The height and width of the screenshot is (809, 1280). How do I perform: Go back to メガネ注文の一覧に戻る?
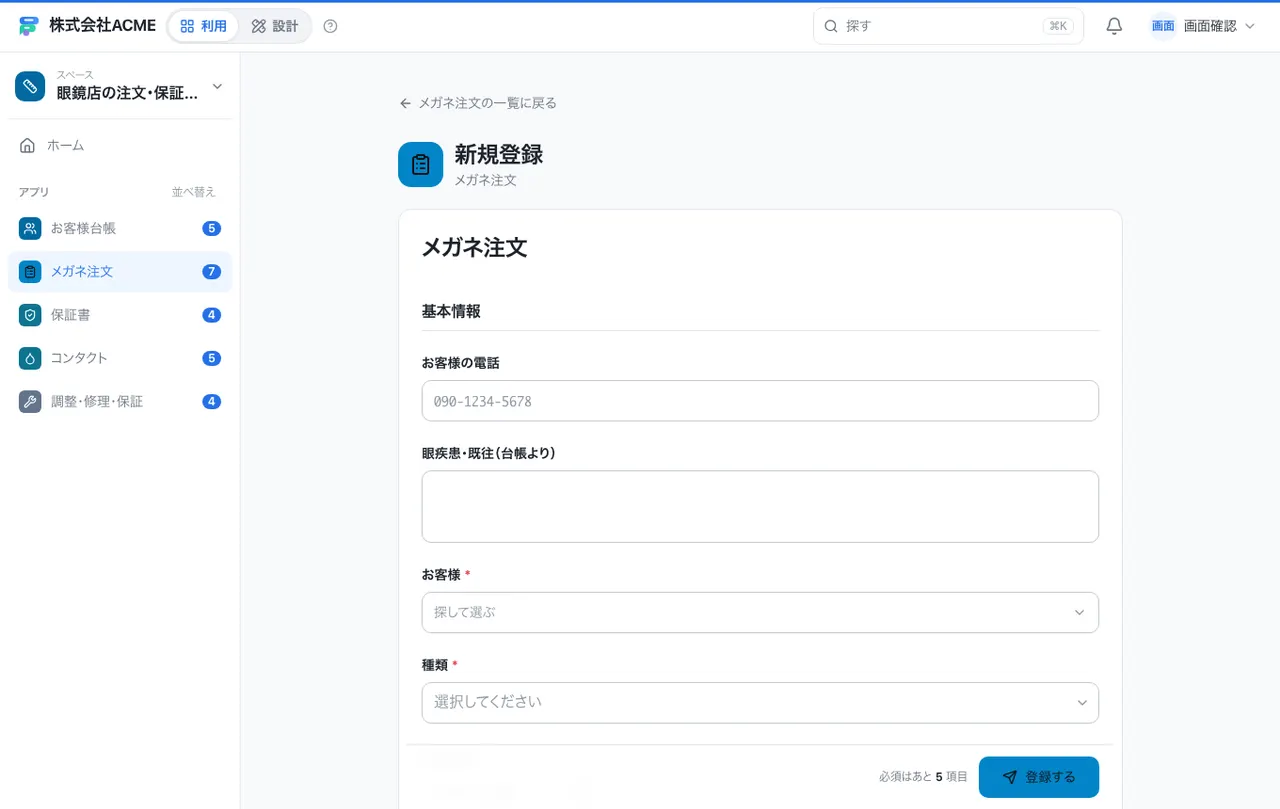(478, 103)
